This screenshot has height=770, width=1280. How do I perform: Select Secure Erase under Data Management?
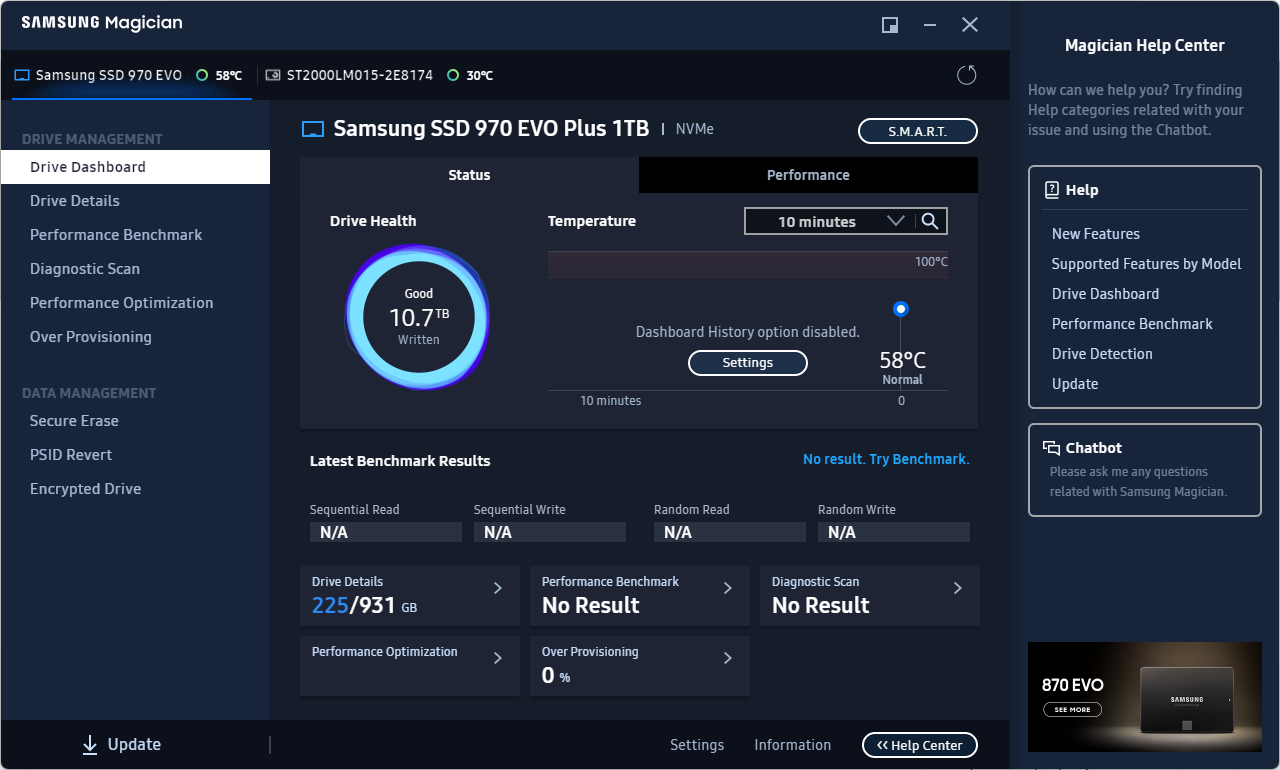(x=75, y=420)
